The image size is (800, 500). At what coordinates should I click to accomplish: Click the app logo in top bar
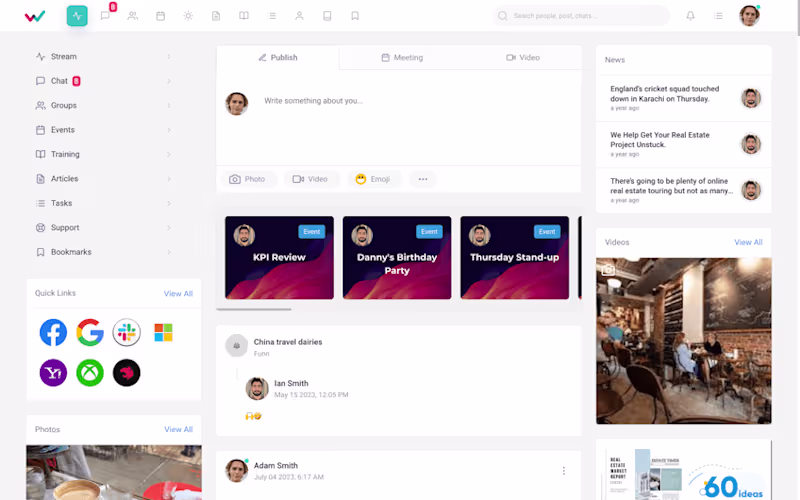[x=35, y=16]
